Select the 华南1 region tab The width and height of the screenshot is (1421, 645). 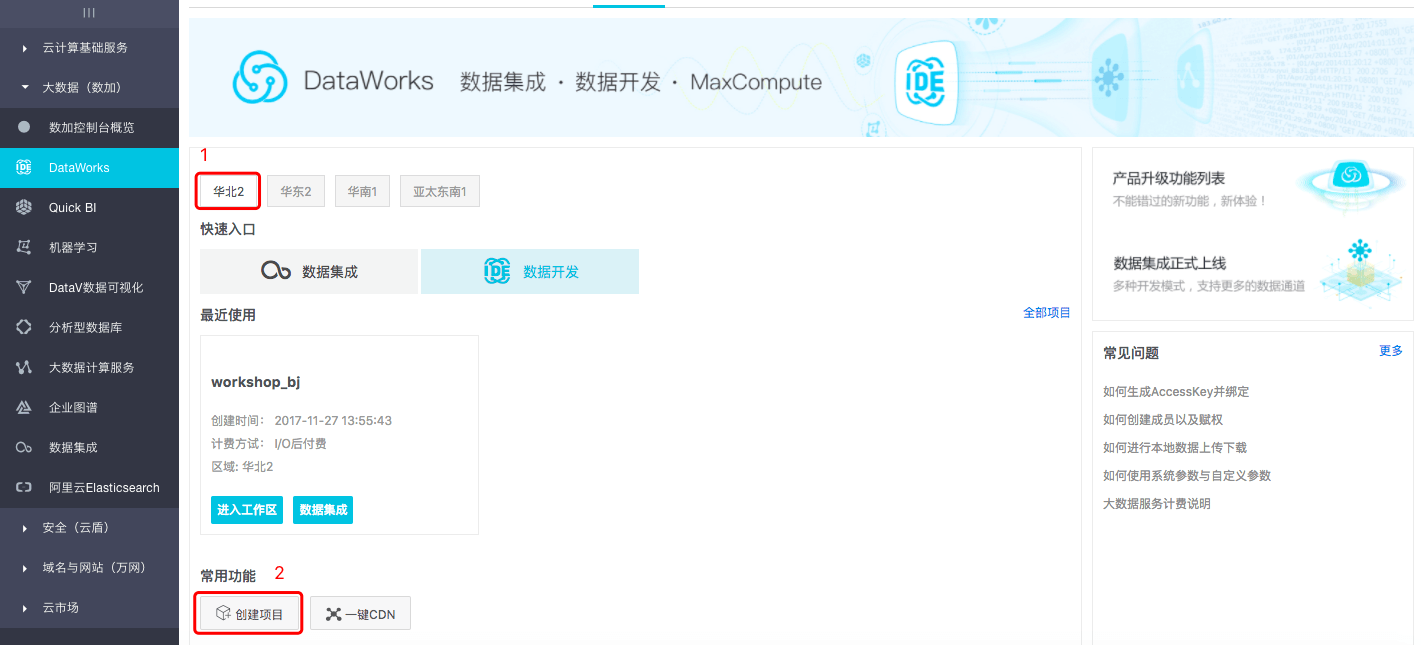coord(362,191)
